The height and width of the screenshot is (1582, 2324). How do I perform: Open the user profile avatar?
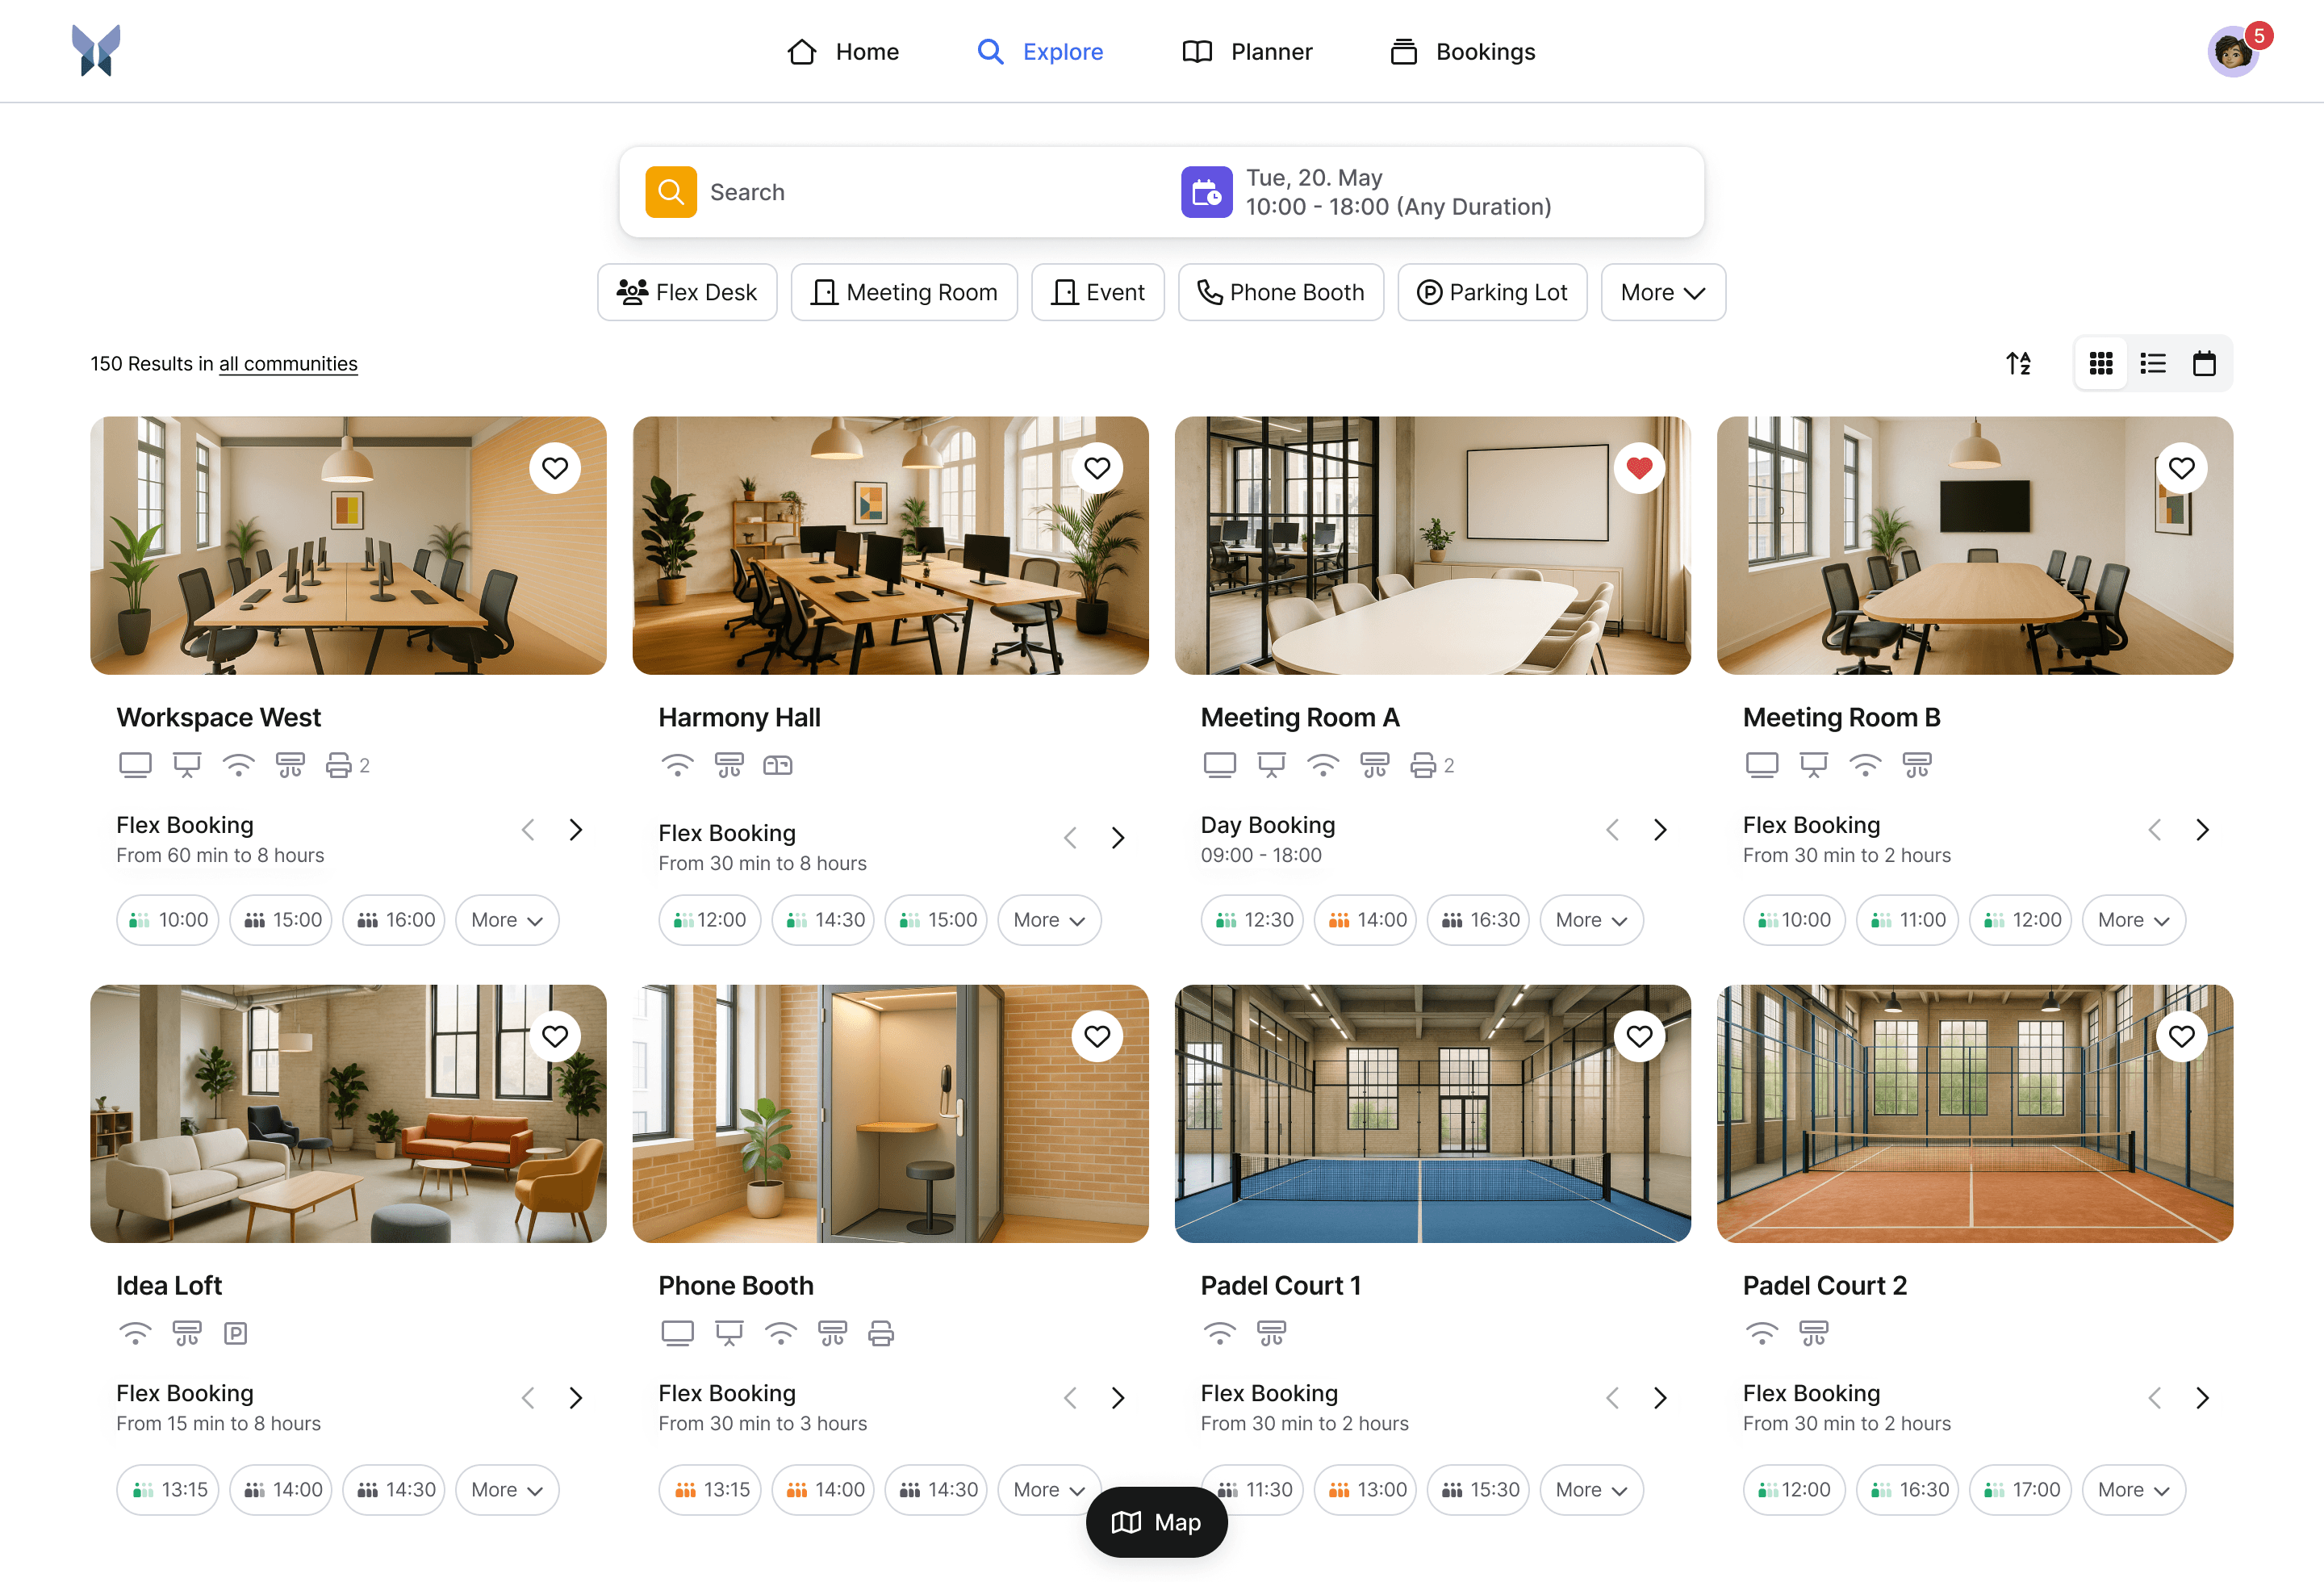[2233, 51]
